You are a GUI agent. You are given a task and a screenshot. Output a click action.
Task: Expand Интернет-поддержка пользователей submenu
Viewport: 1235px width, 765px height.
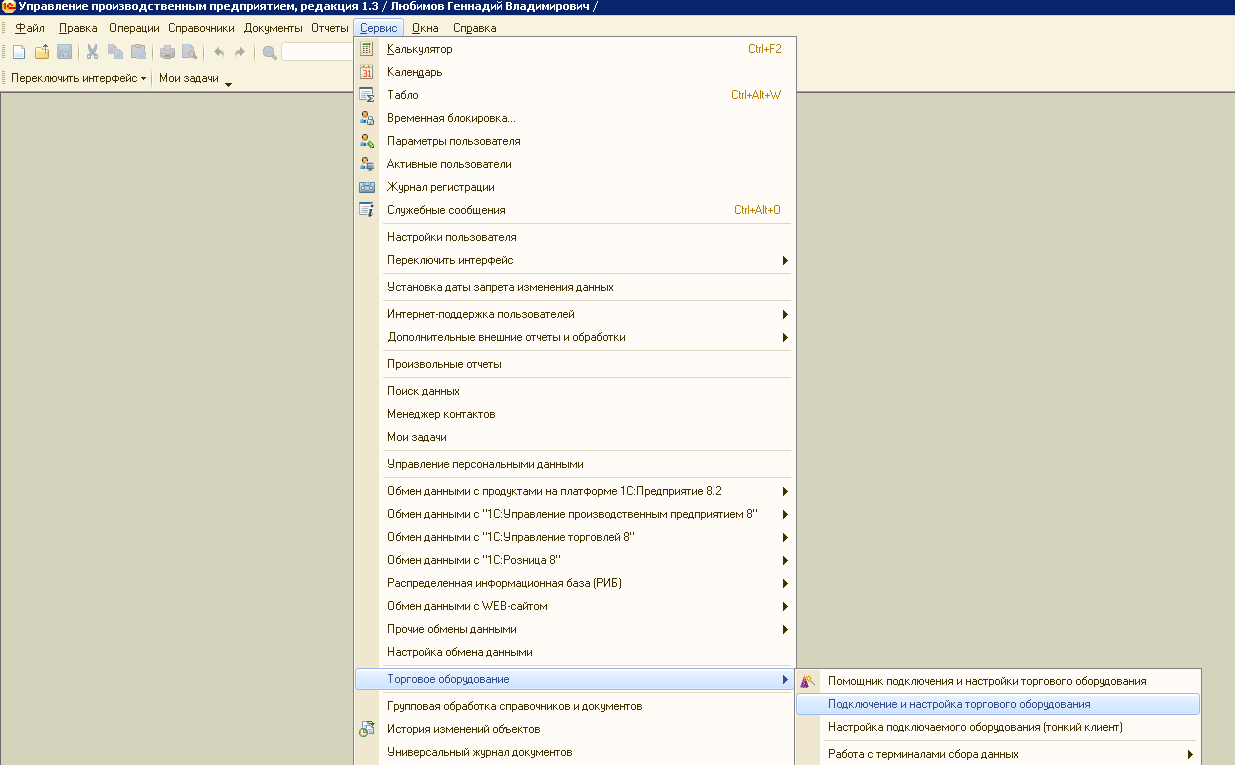(481, 314)
